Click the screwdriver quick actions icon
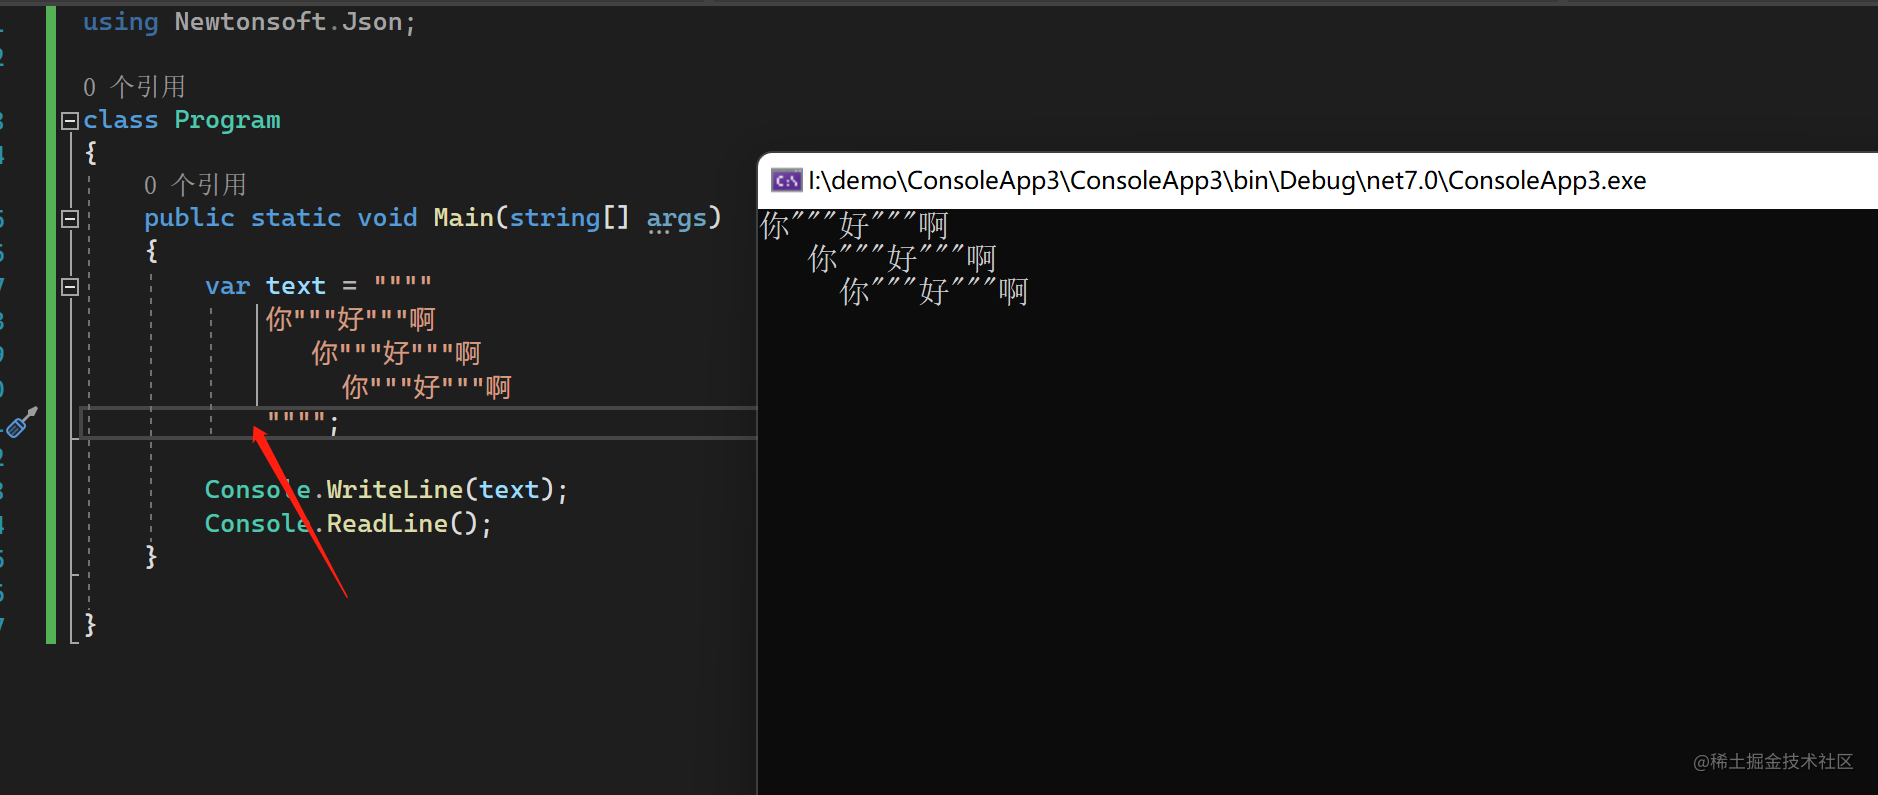 pos(21,423)
